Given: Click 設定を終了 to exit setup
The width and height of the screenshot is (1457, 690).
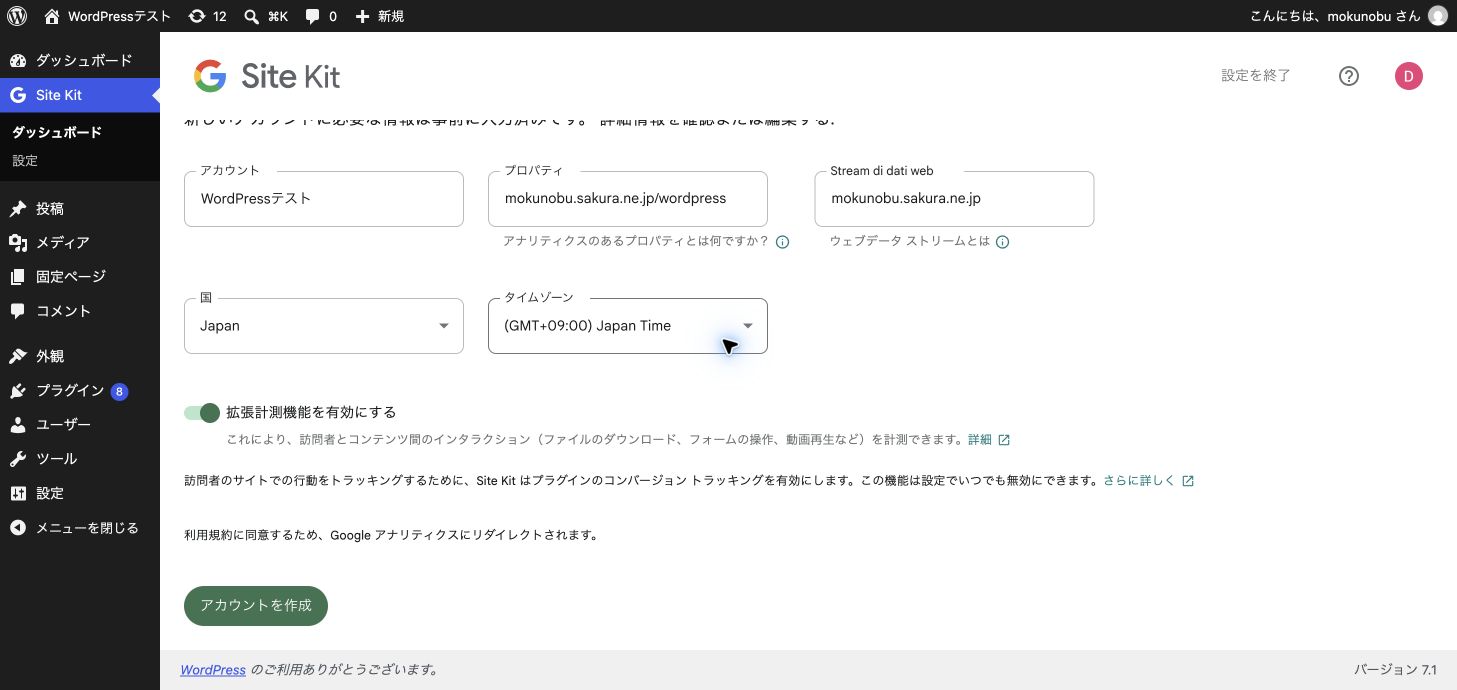Looking at the screenshot, I should point(1256,76).
